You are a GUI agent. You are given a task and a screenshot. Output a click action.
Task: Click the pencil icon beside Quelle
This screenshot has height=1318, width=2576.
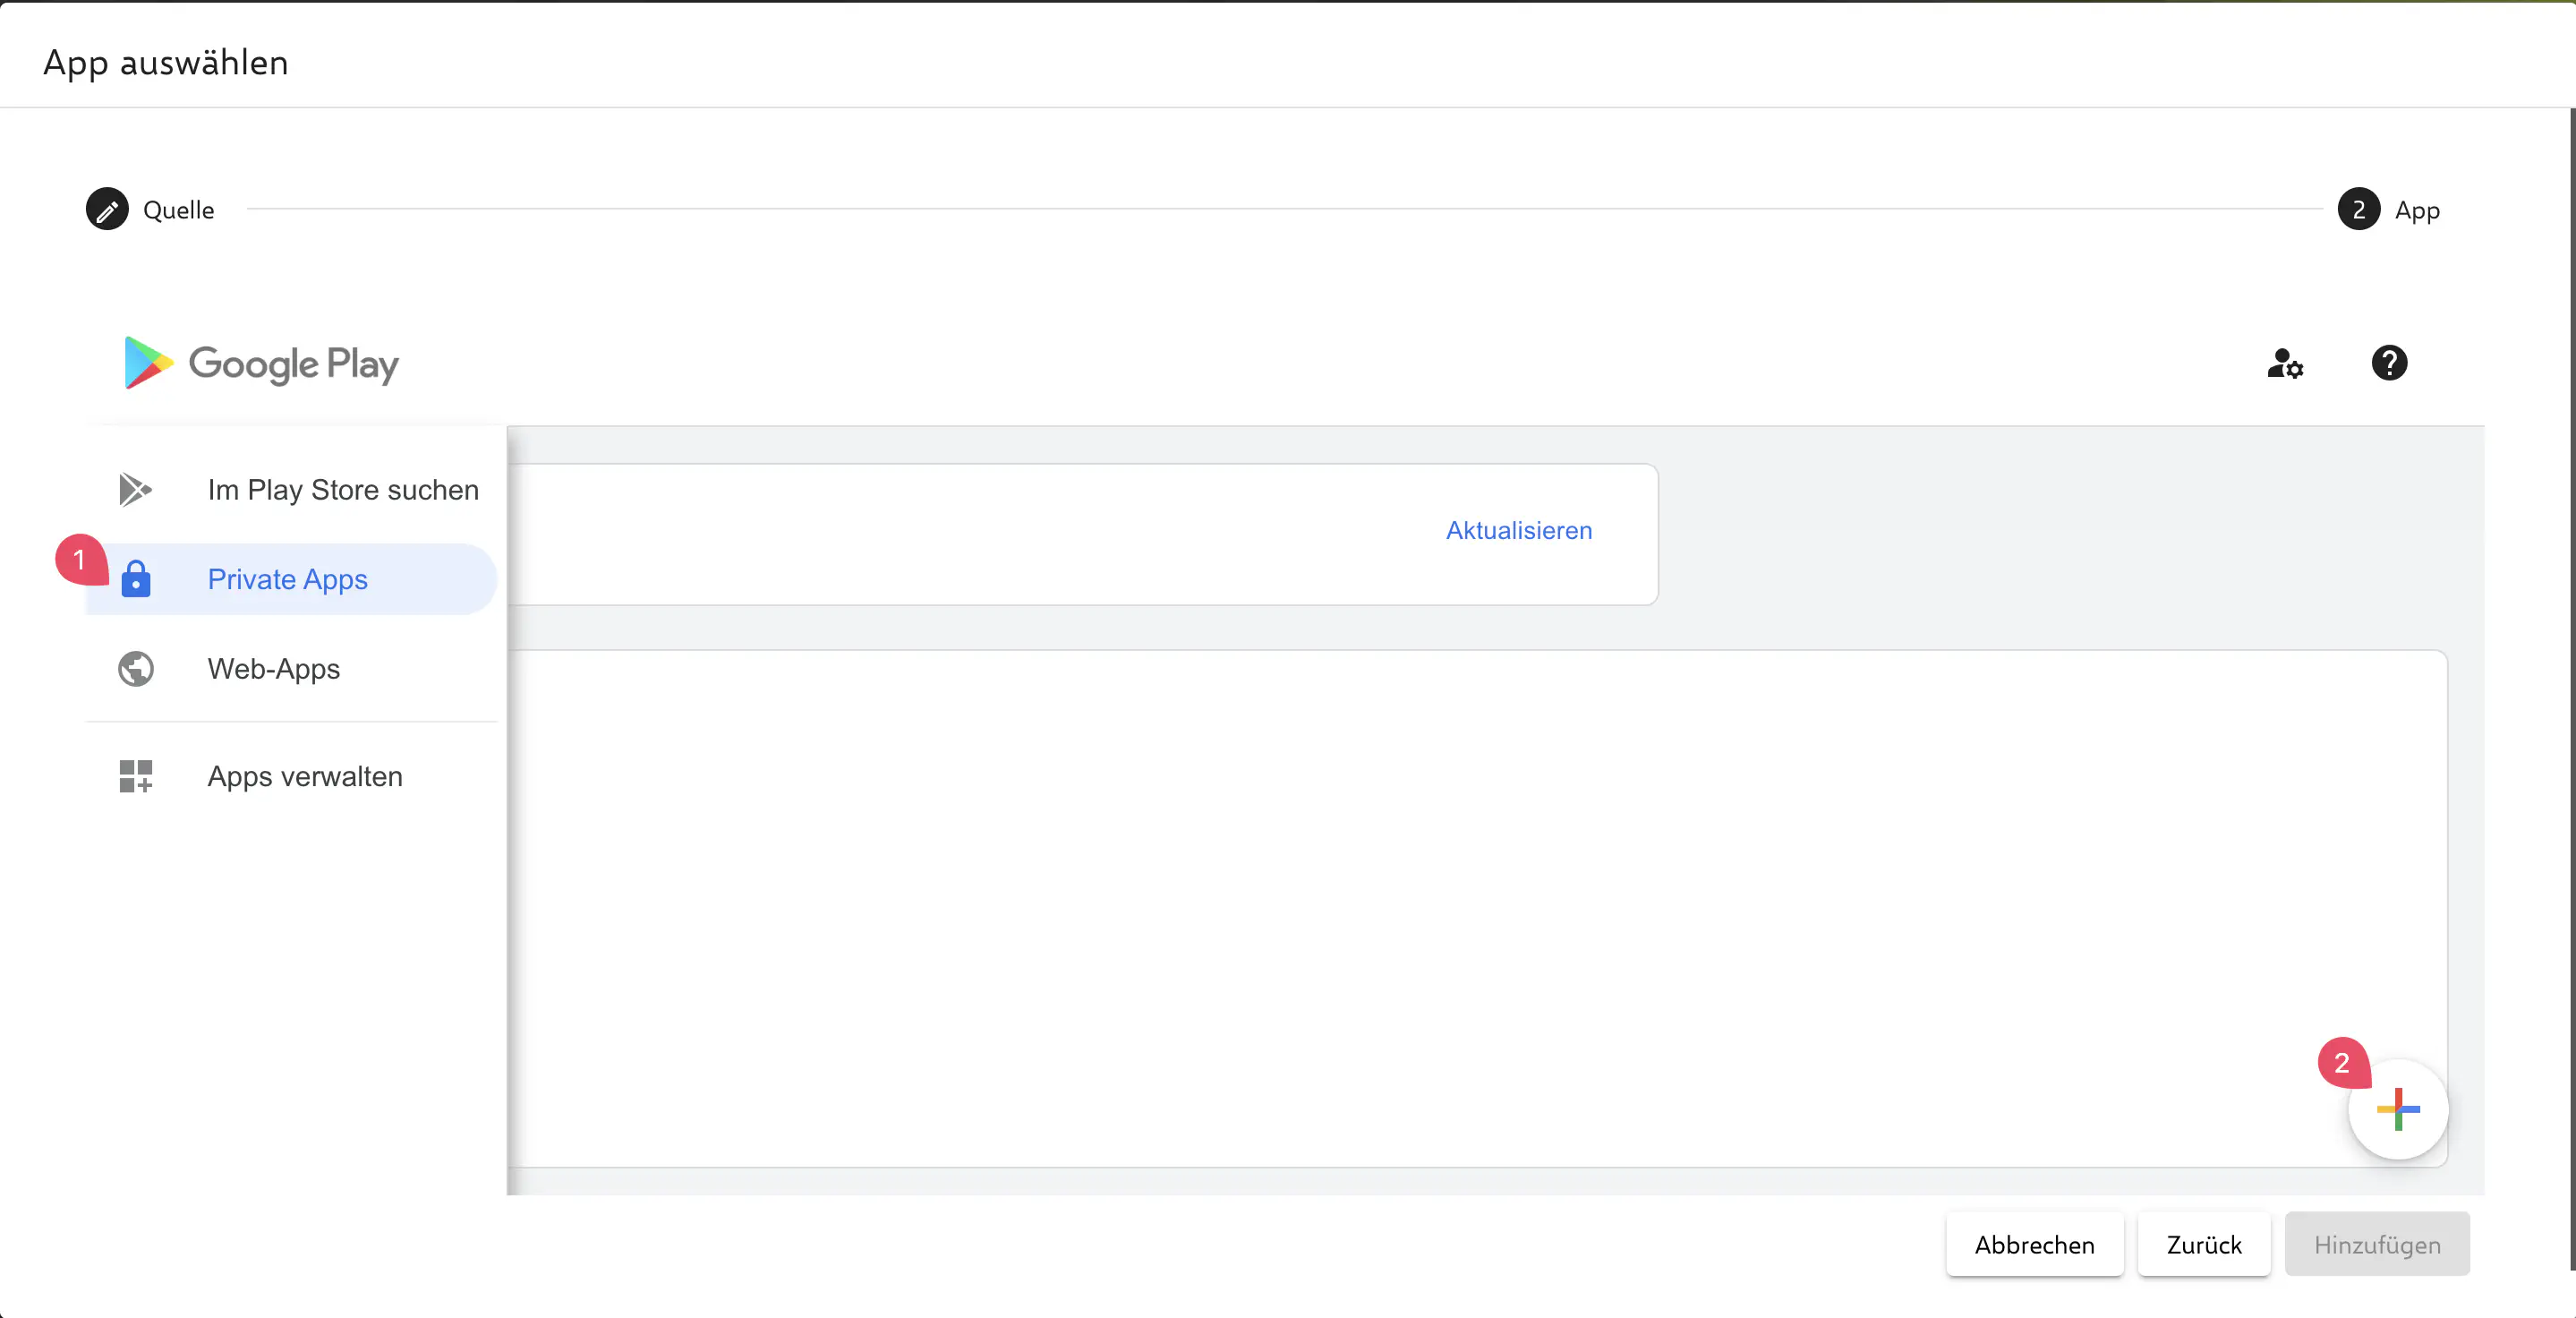106,209
